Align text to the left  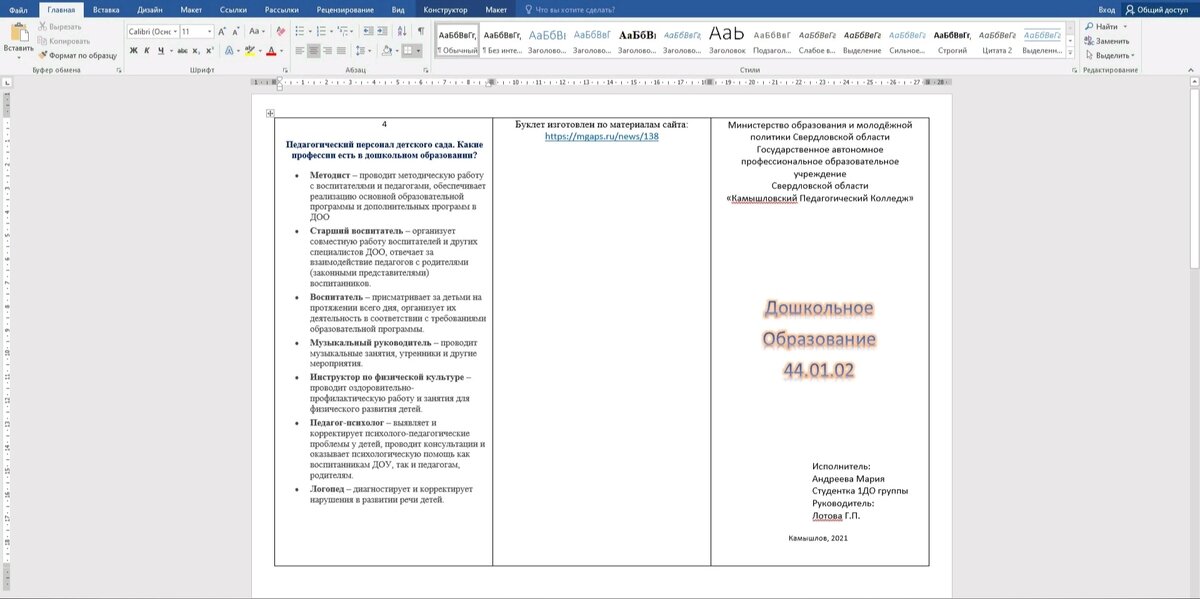[300, 51]
